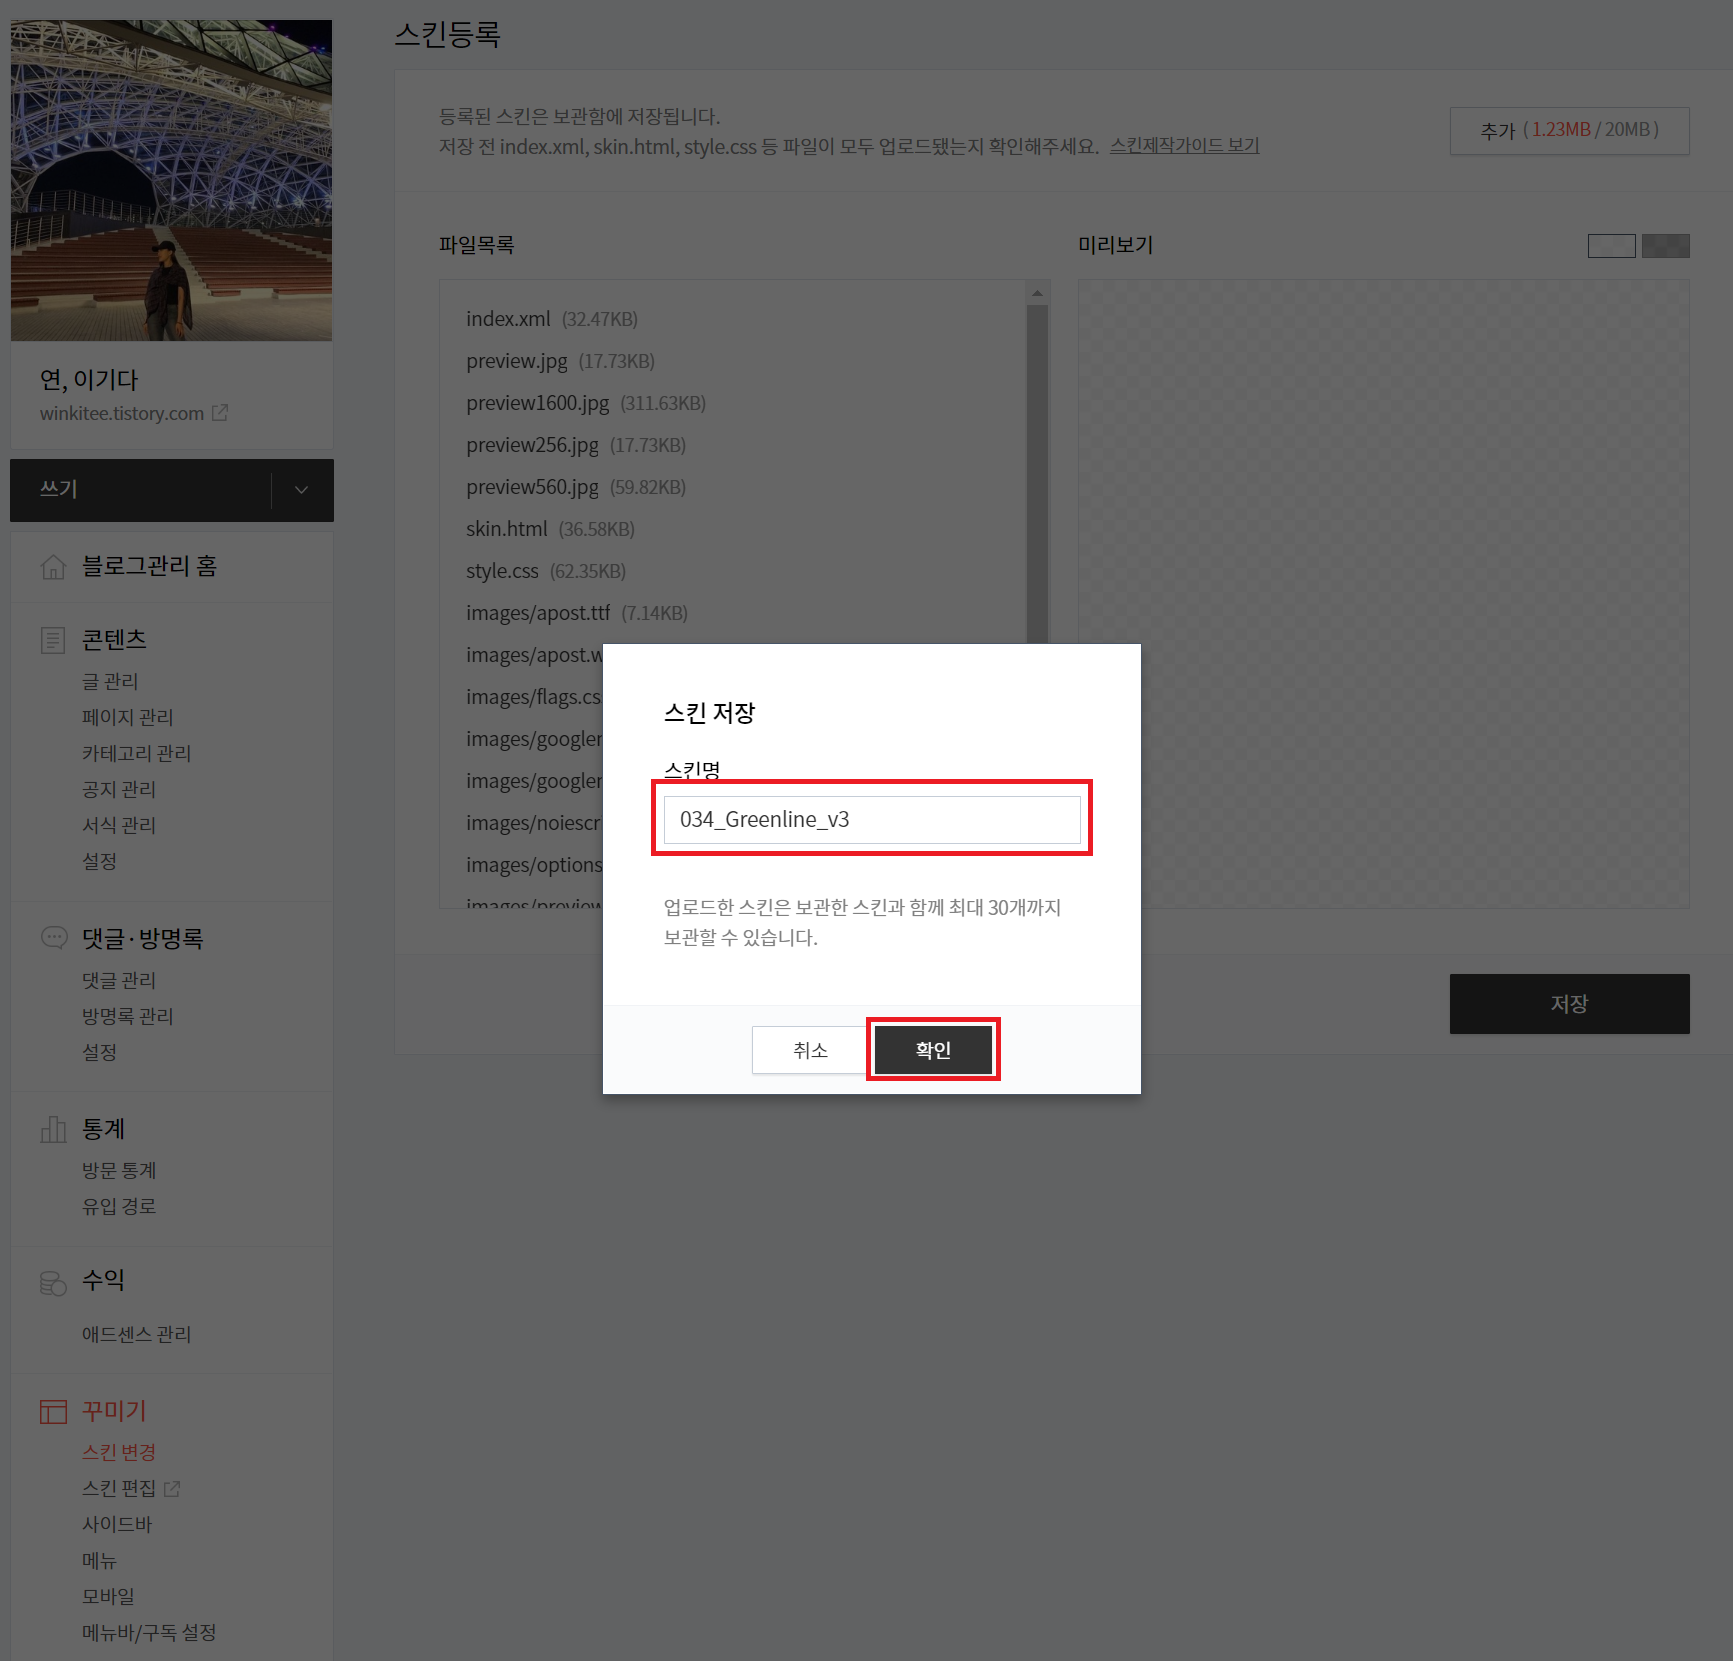Open 방문 통계 menu
1733x1661 pixels.
[x=119, y=1170]
